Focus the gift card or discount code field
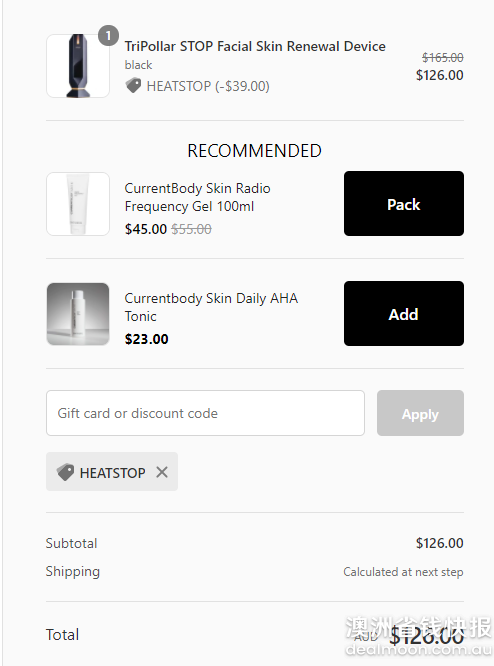 pyautogui.click(x=205, y=413)
